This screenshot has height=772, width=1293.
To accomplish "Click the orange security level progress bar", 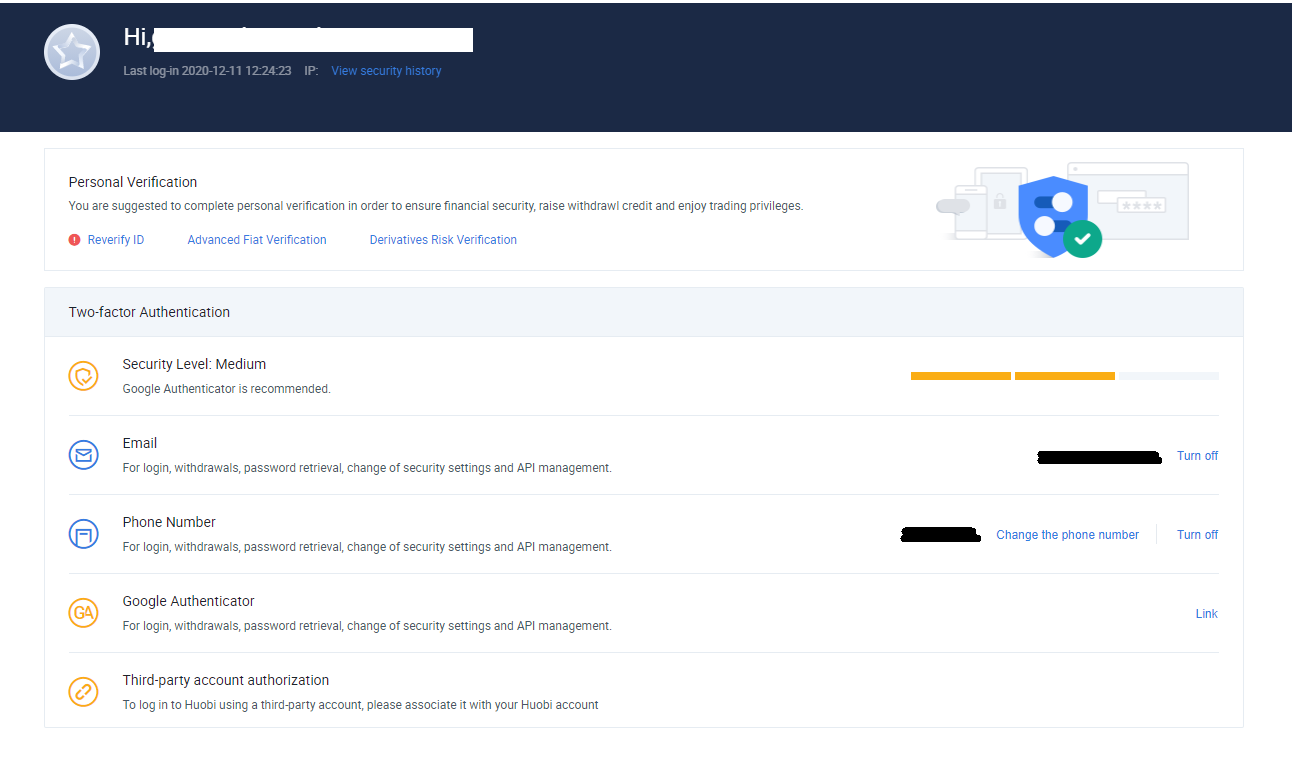I will pyautogui.click(x=1012, y=376).
